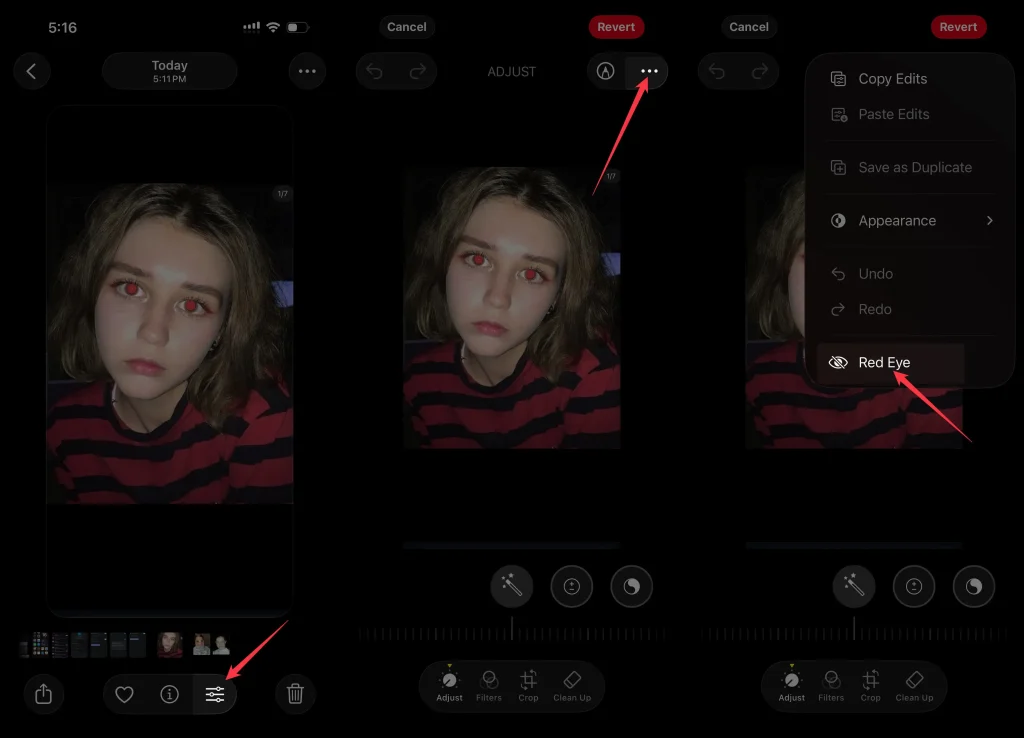This screenshot has width=1024, height=738.
Task: Tap the Markup pen icon
Action: tap(607, 71)
